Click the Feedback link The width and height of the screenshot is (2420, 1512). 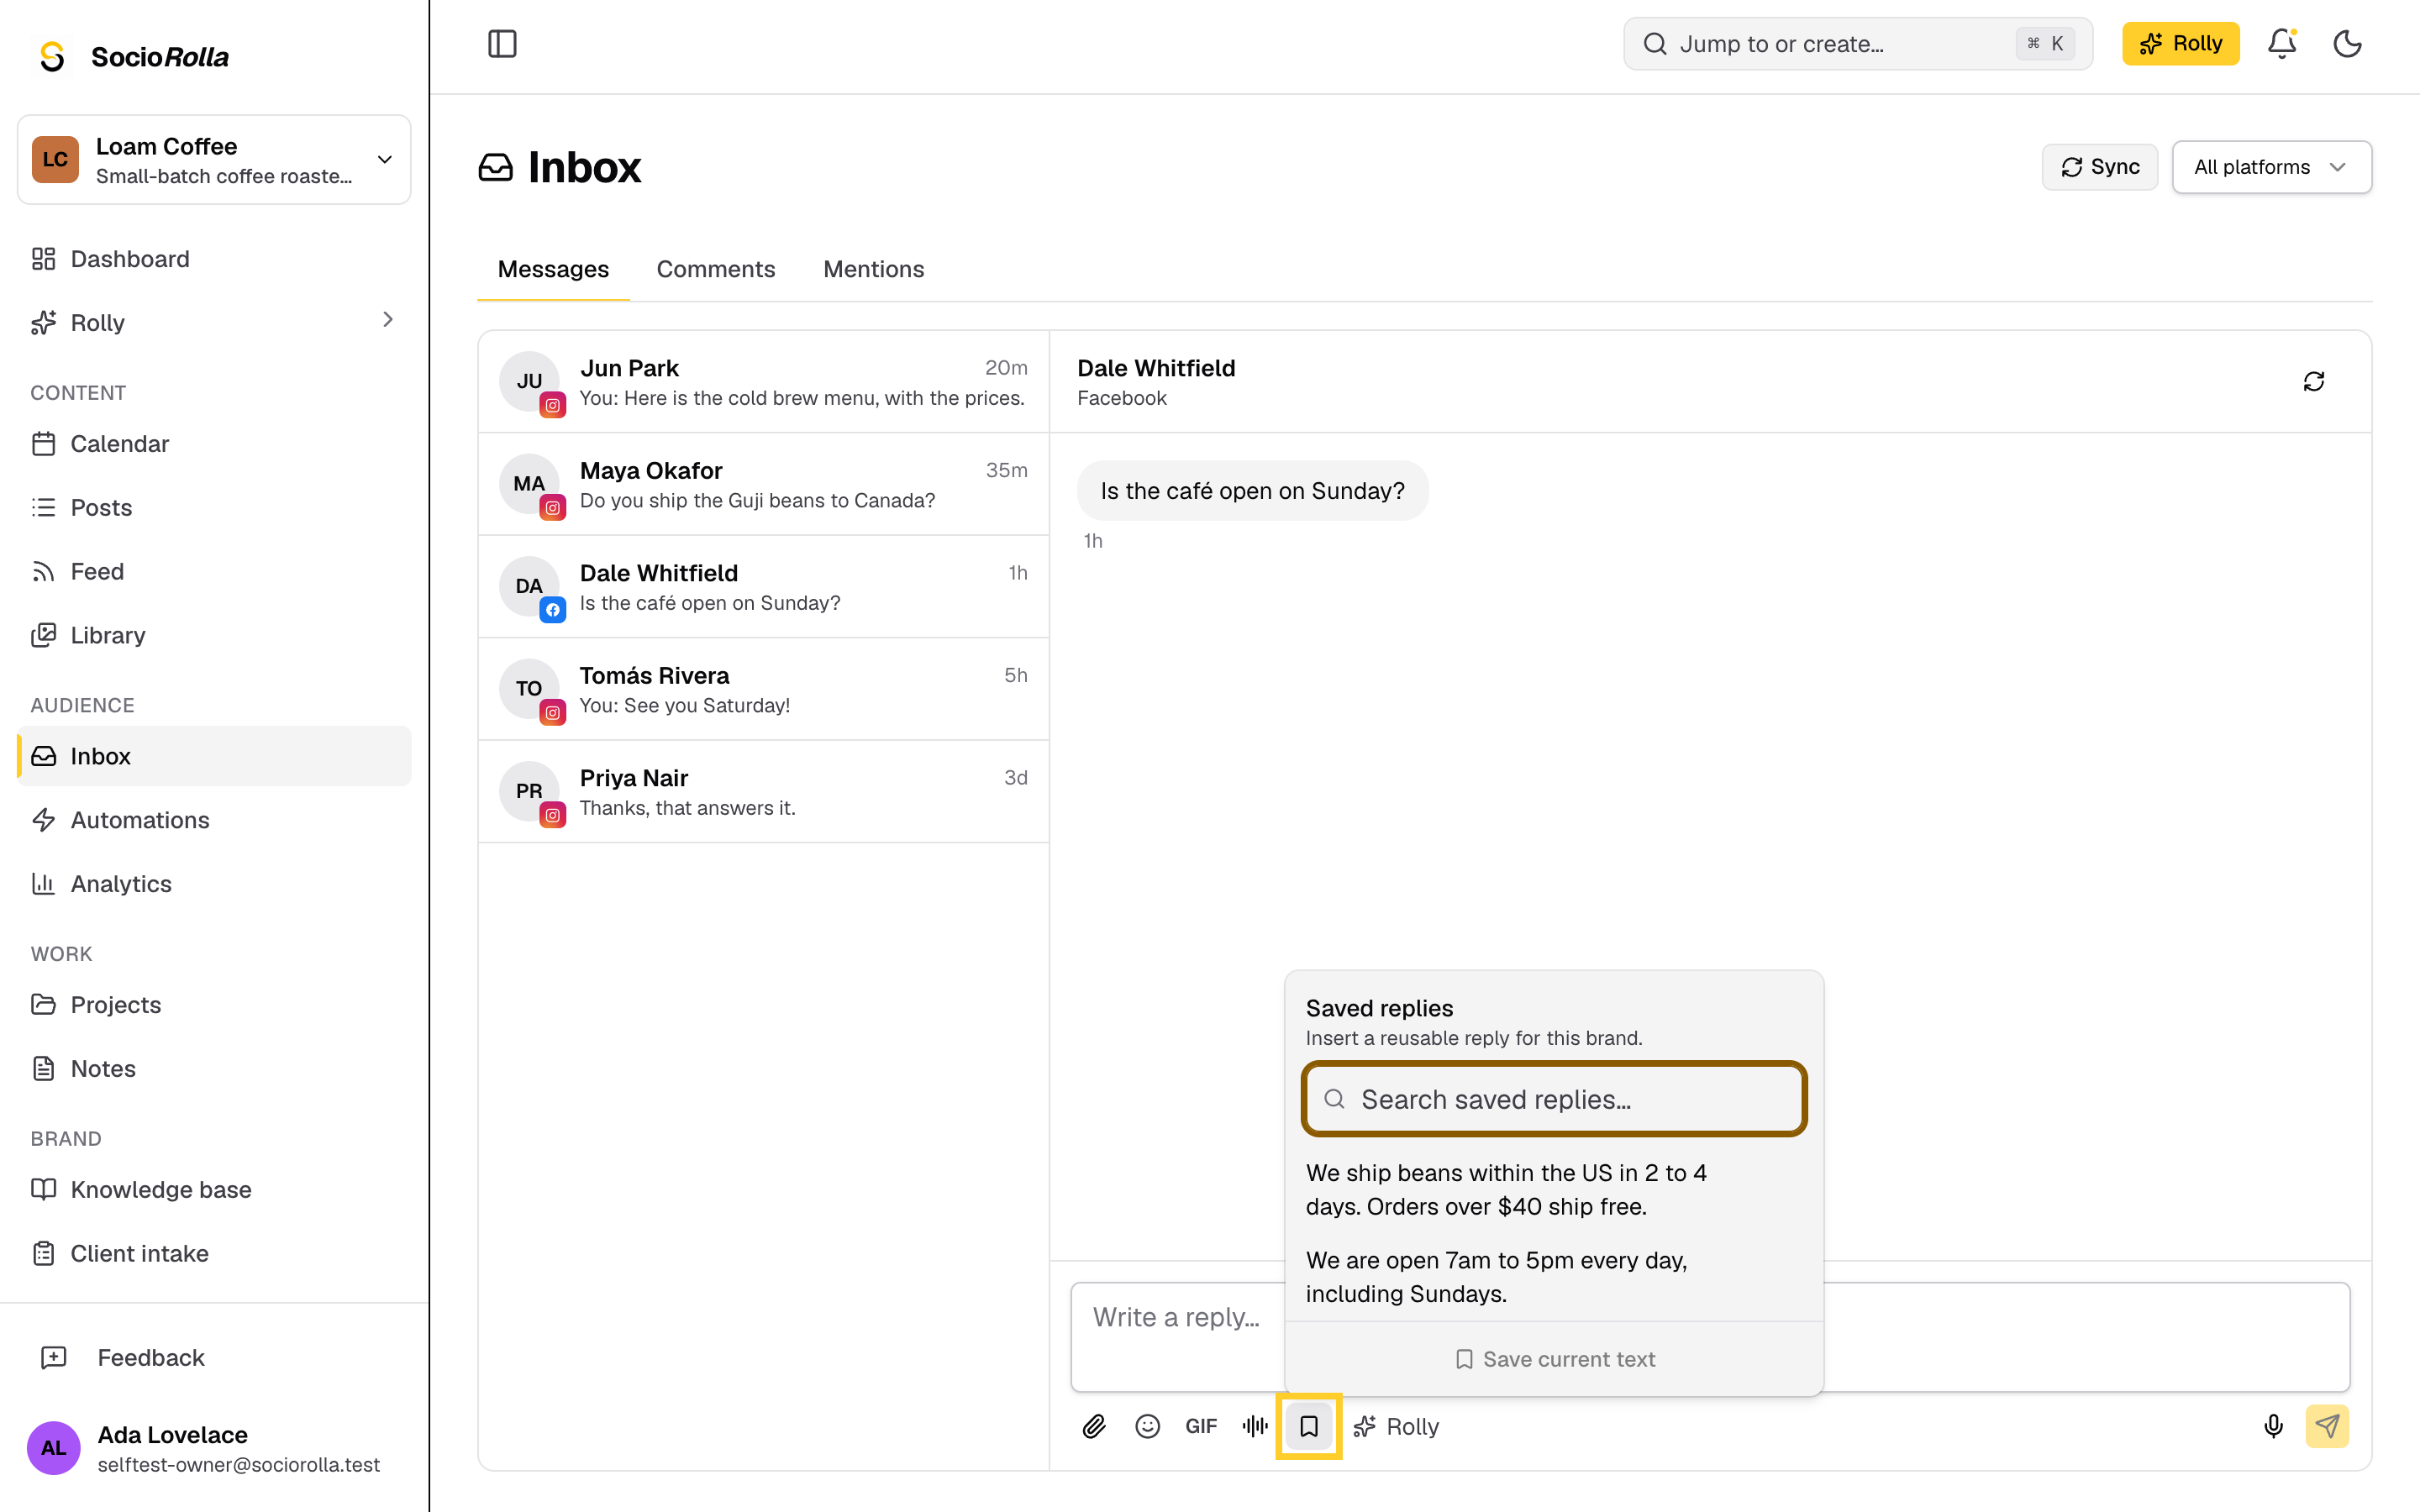point(214,1358)
